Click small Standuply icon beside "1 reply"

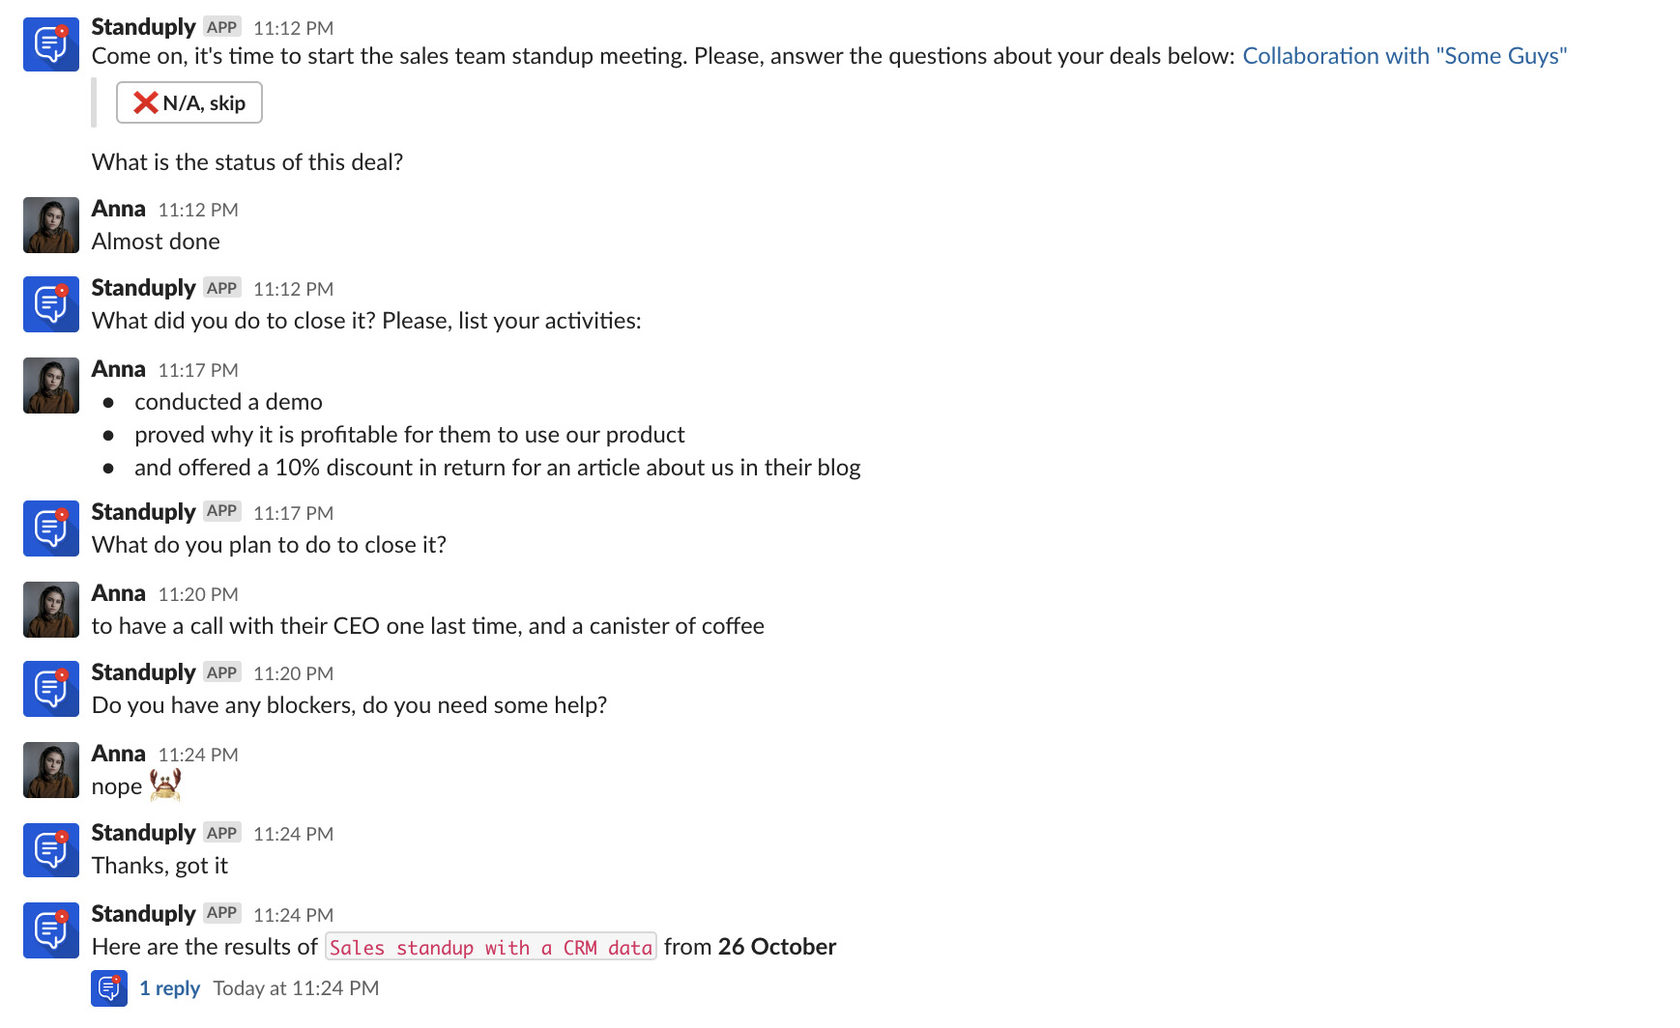pyautogui.click(x=109, y=988)
